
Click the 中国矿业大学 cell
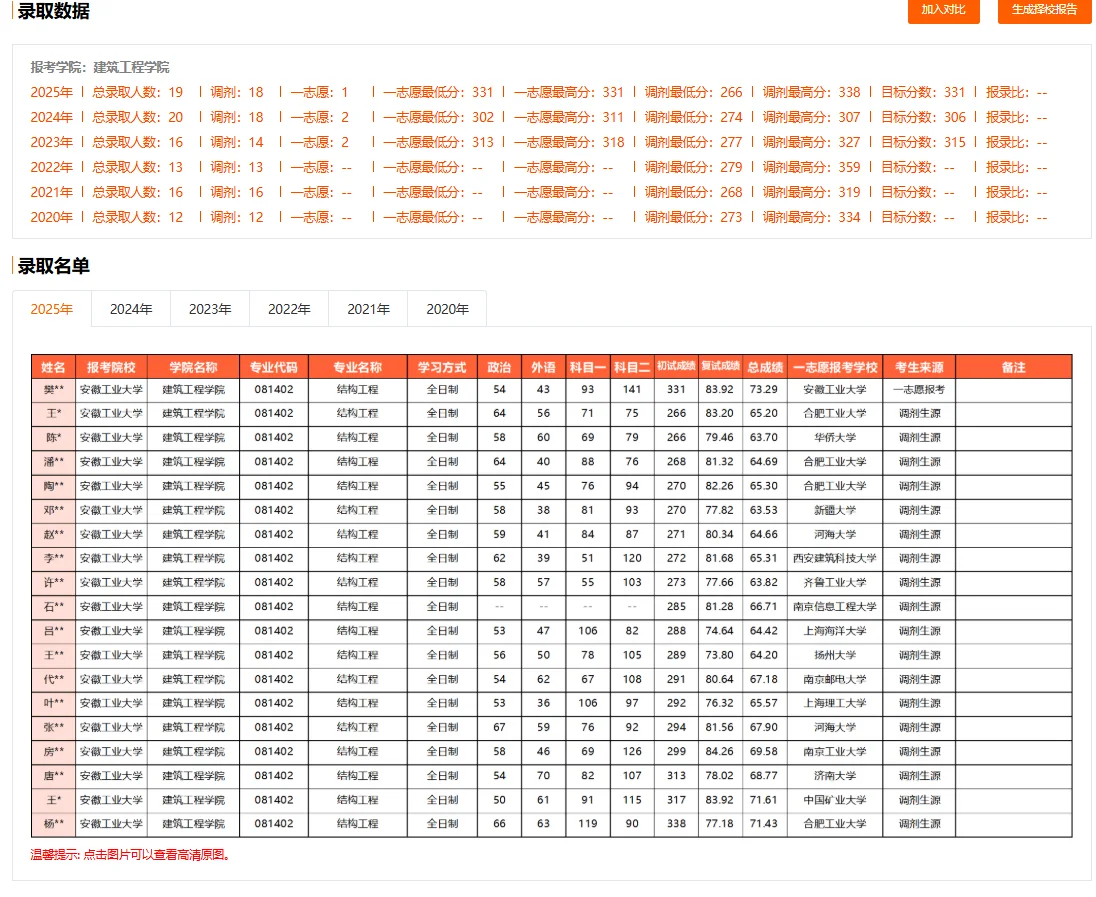835,800
